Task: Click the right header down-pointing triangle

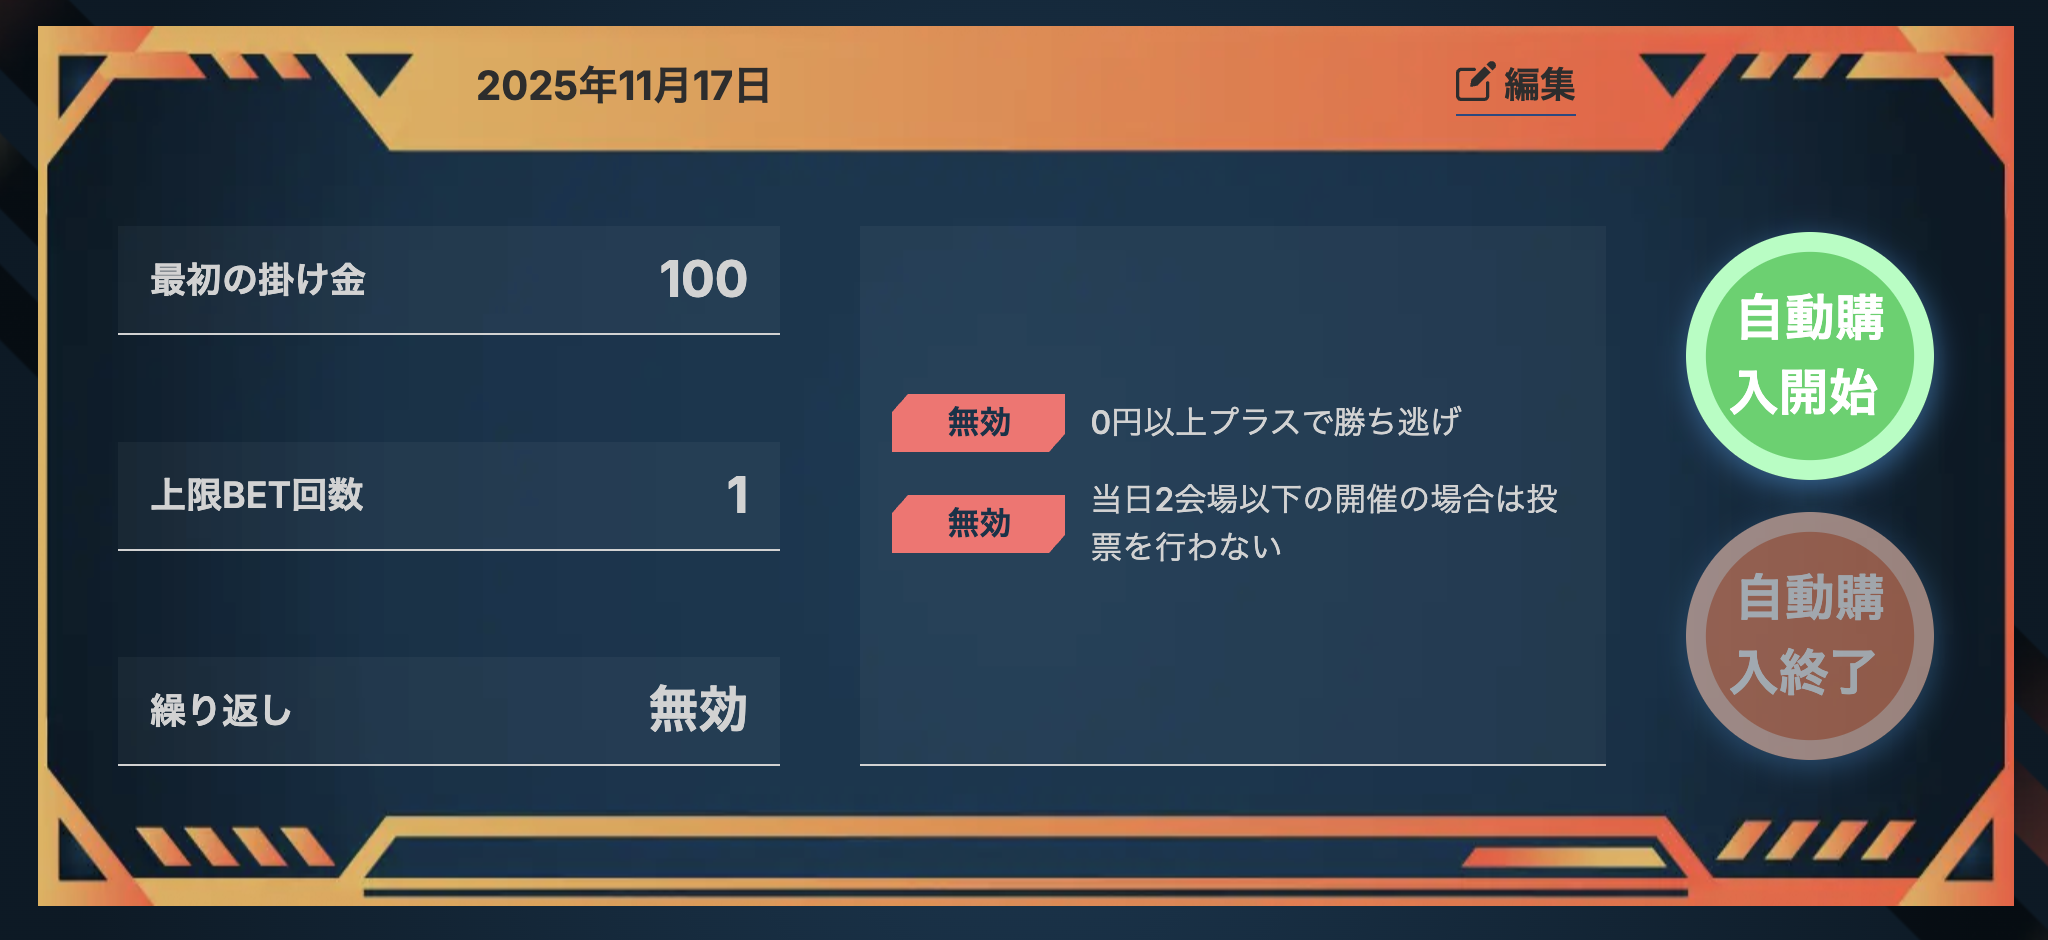Action: pyautogui.click(x=1671, y=74)
